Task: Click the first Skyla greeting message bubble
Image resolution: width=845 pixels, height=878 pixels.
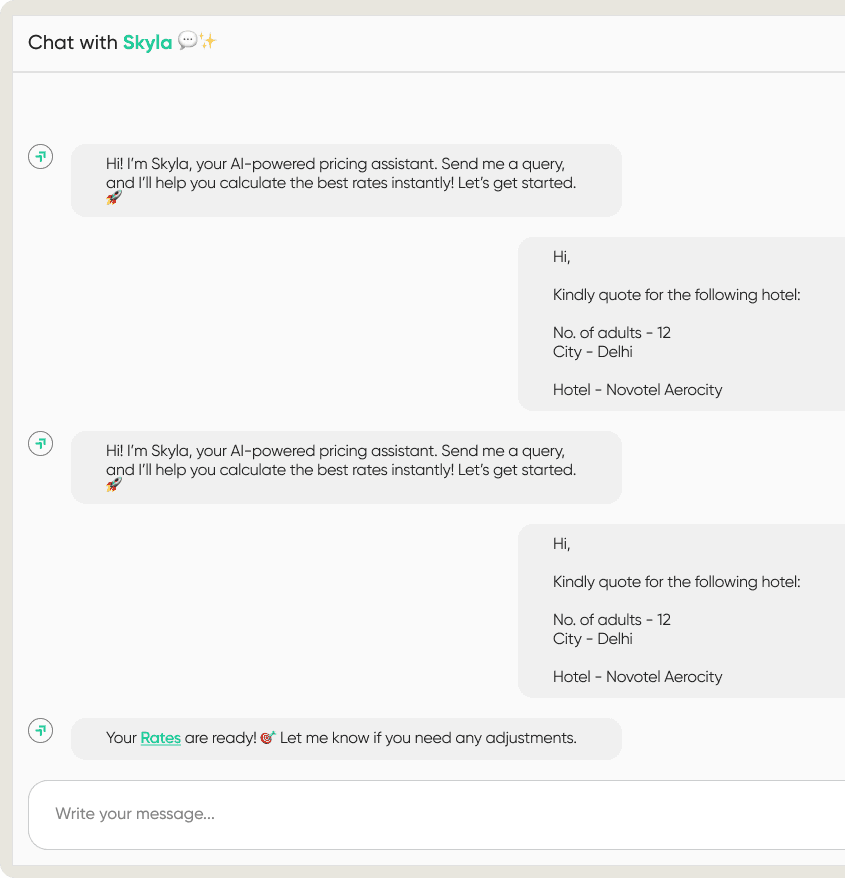Action: (x=346, y=180)
